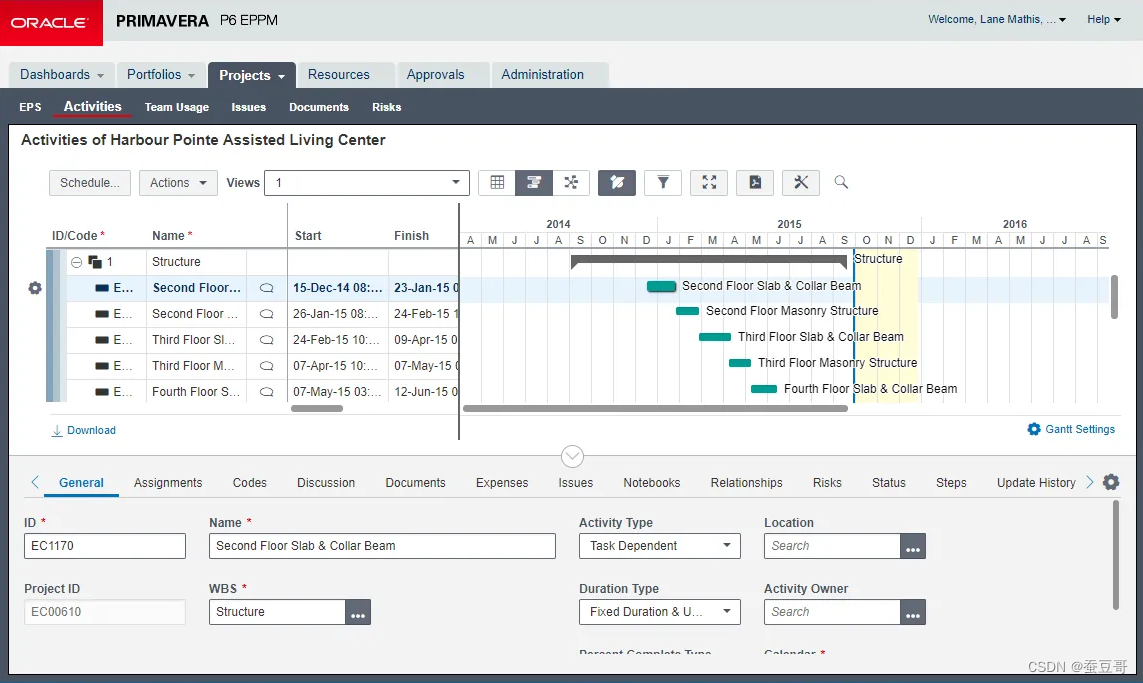Switch to the table grid view icon

click(x=497, y=182)
